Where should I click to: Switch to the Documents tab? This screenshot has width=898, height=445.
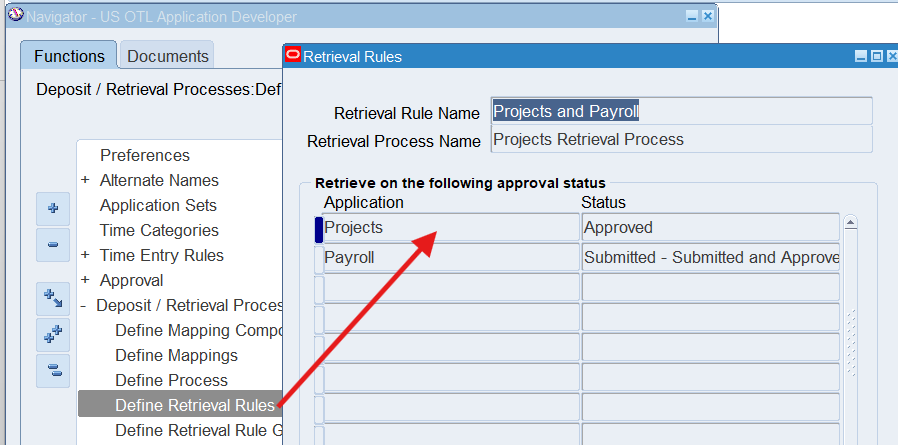point(168,56)
